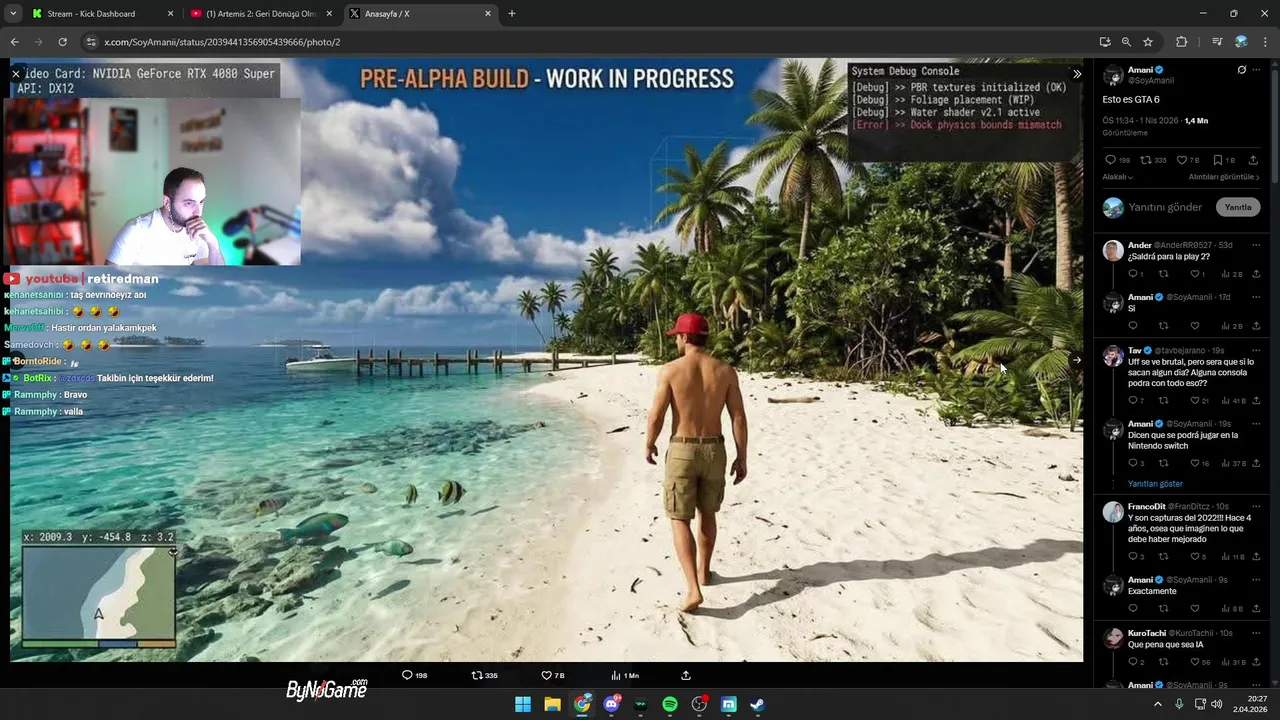
Task: Go to next photo with right arrow
Action: pos(1077,360)
